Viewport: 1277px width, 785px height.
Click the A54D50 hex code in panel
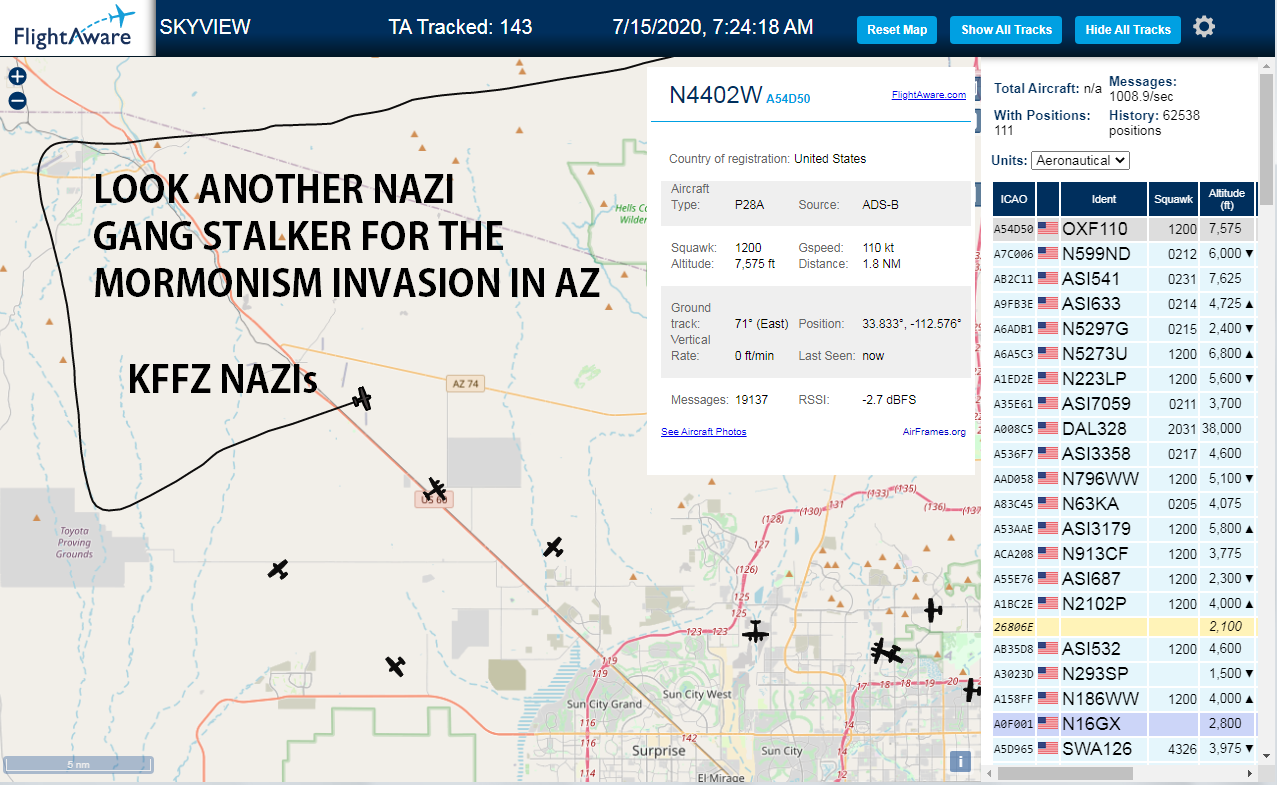point(788,99)
